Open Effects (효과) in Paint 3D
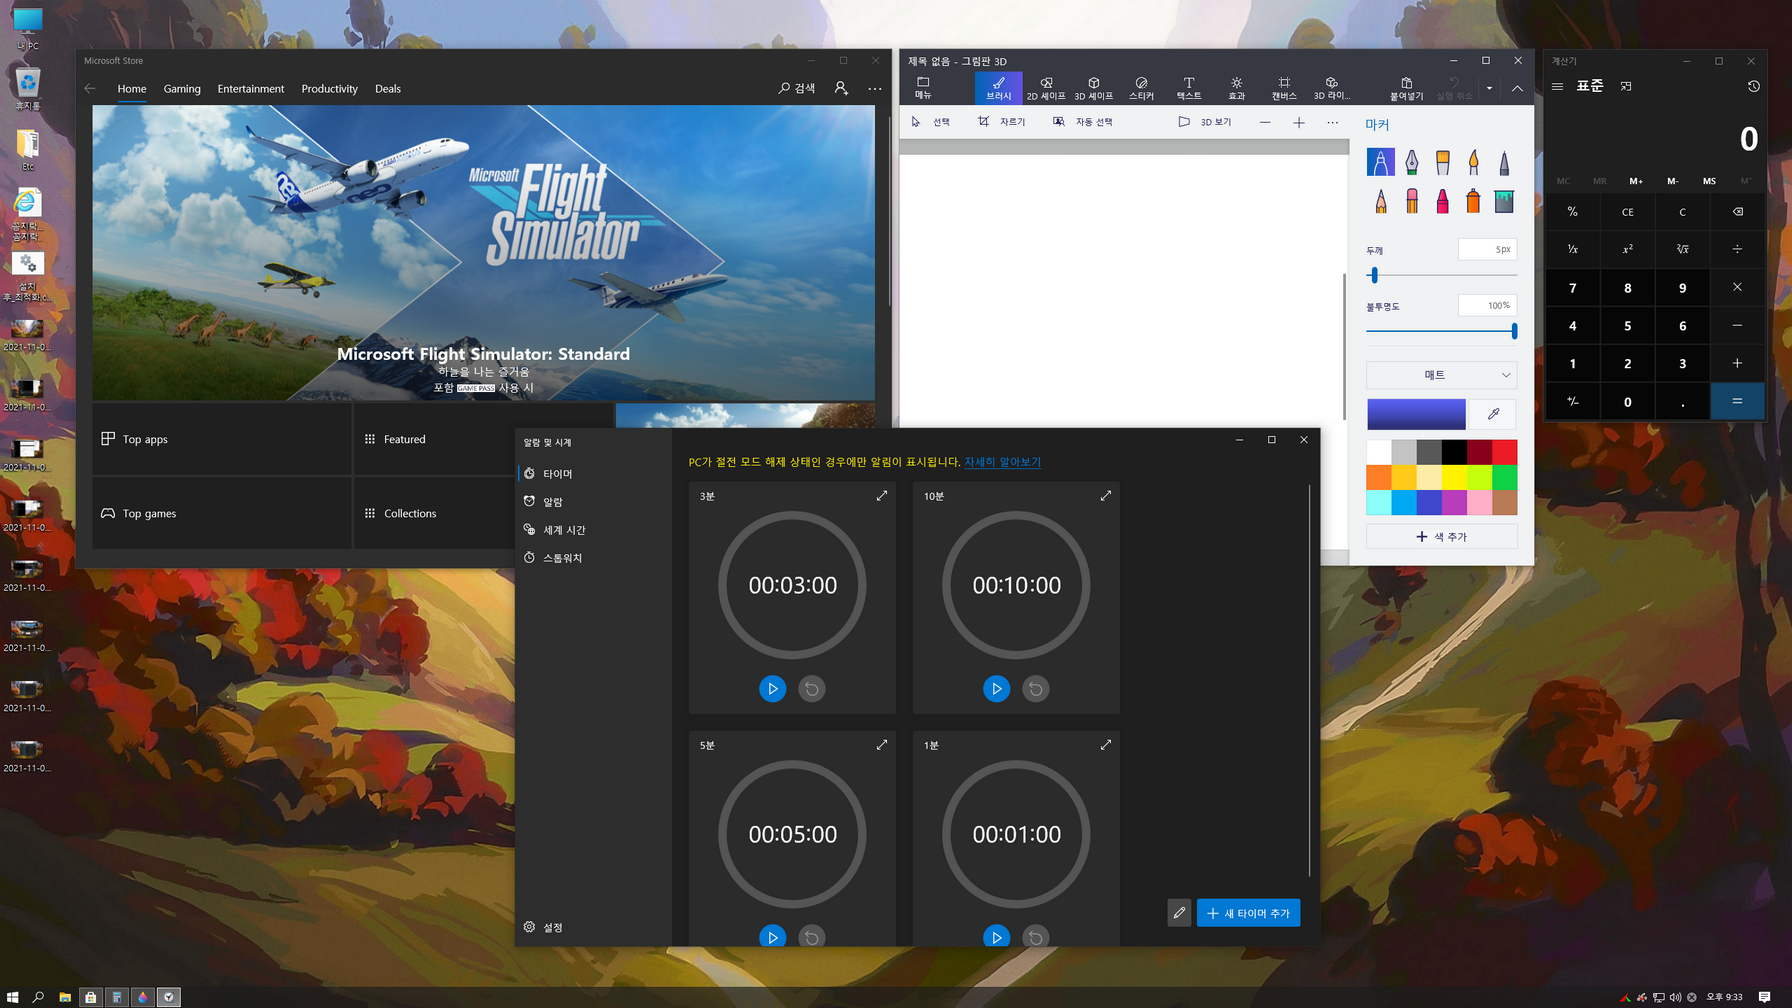The image size is (1792, 1008). point(1236,88)
